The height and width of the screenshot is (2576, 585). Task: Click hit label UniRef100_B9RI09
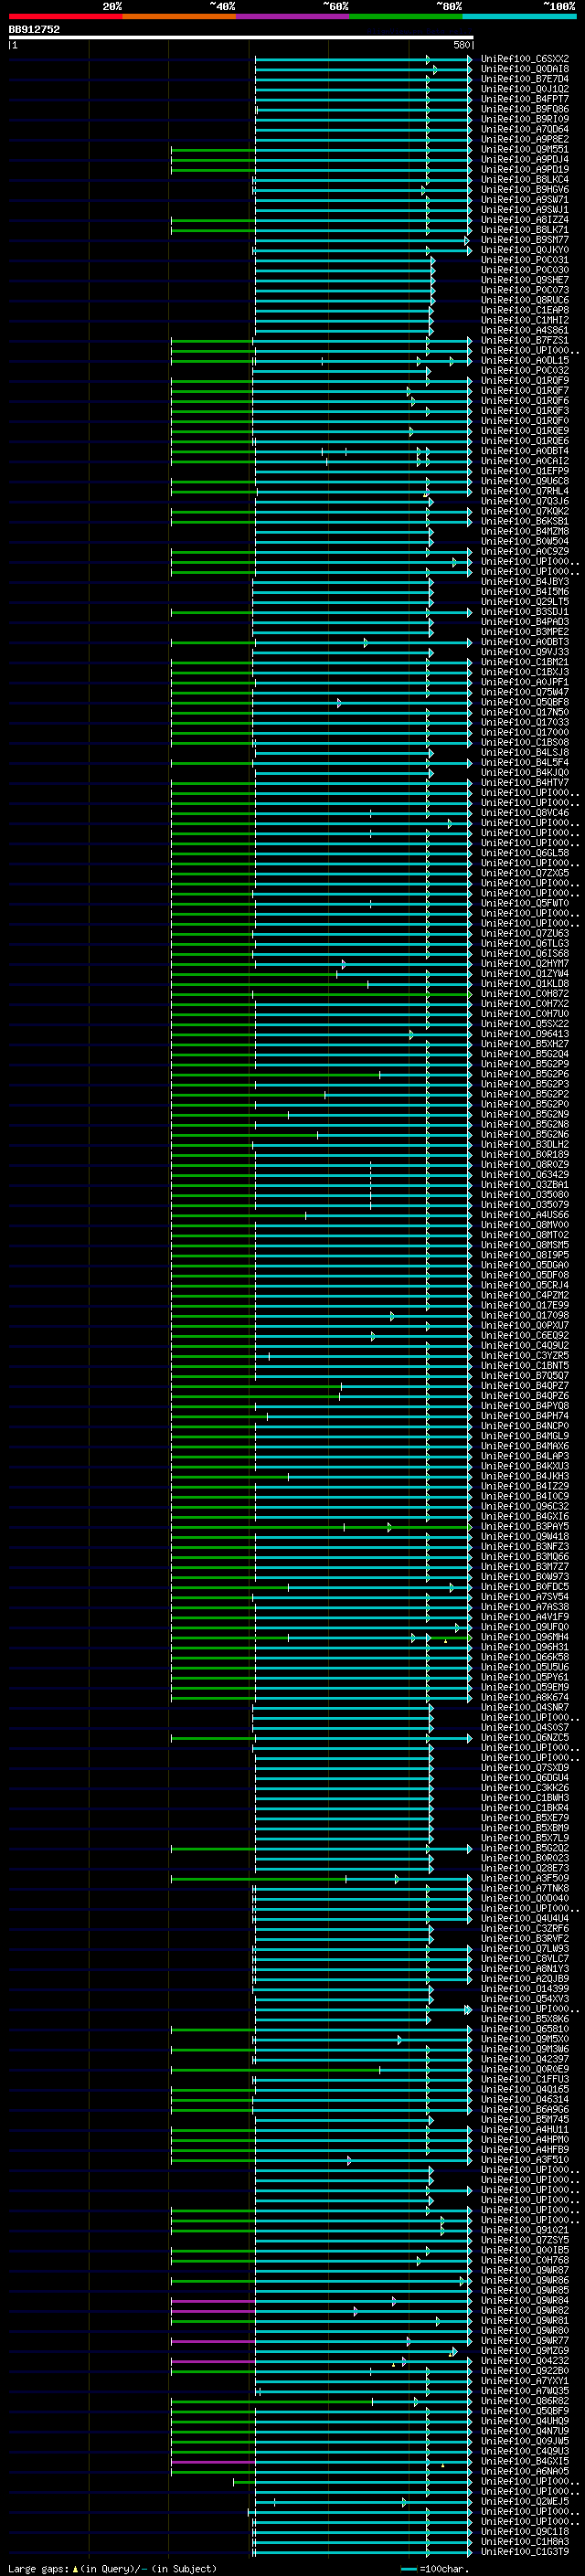click(x=525, y=119)
